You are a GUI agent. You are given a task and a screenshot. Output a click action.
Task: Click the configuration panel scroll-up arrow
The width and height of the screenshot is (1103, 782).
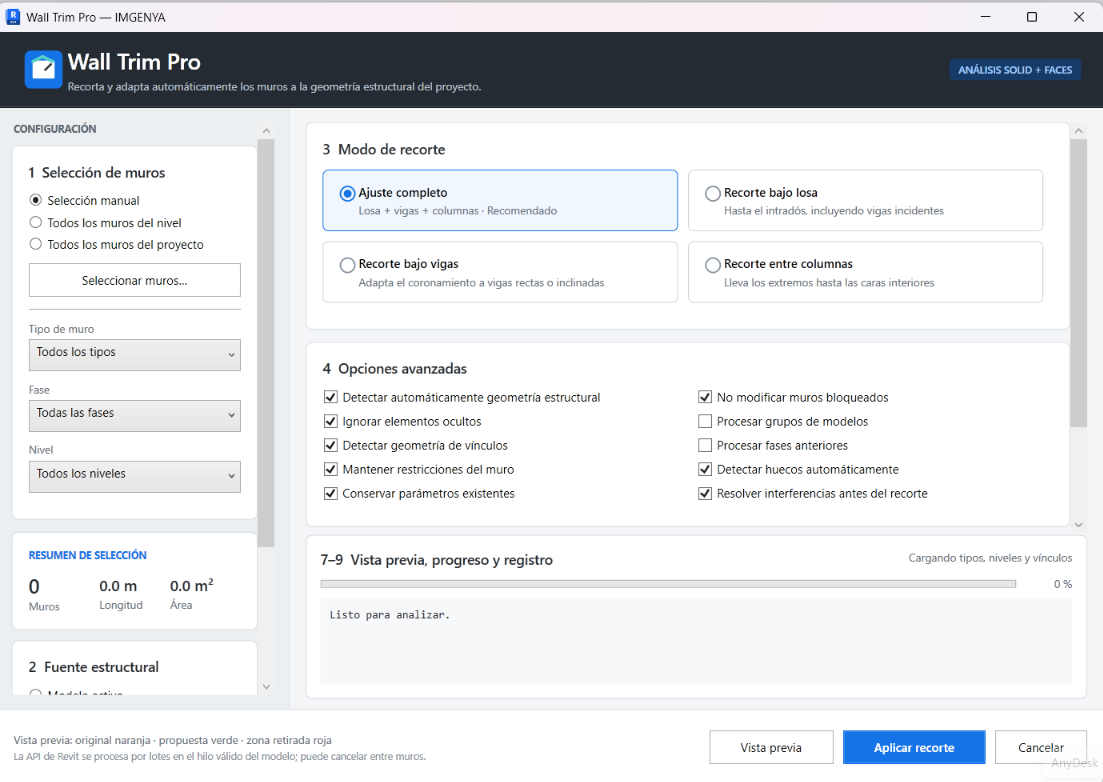coord(266,131)
